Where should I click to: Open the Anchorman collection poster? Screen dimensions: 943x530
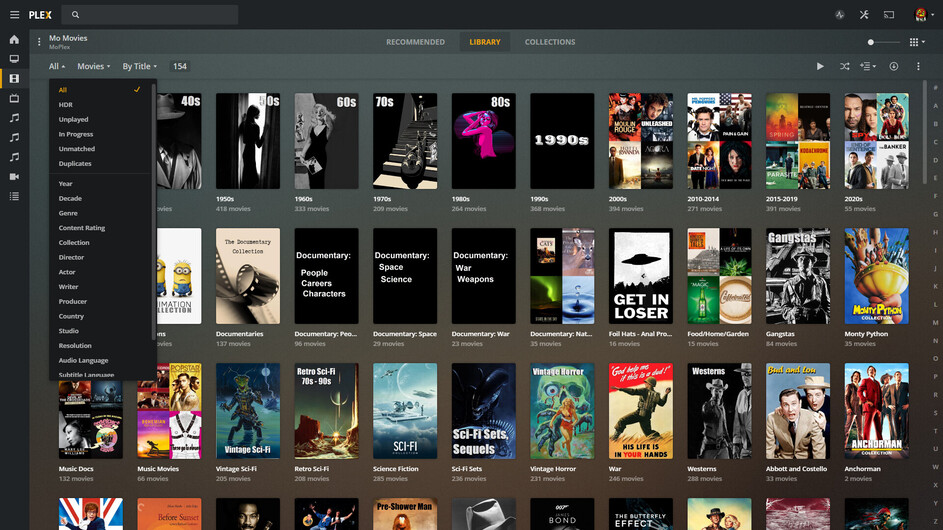pos(876,411)
